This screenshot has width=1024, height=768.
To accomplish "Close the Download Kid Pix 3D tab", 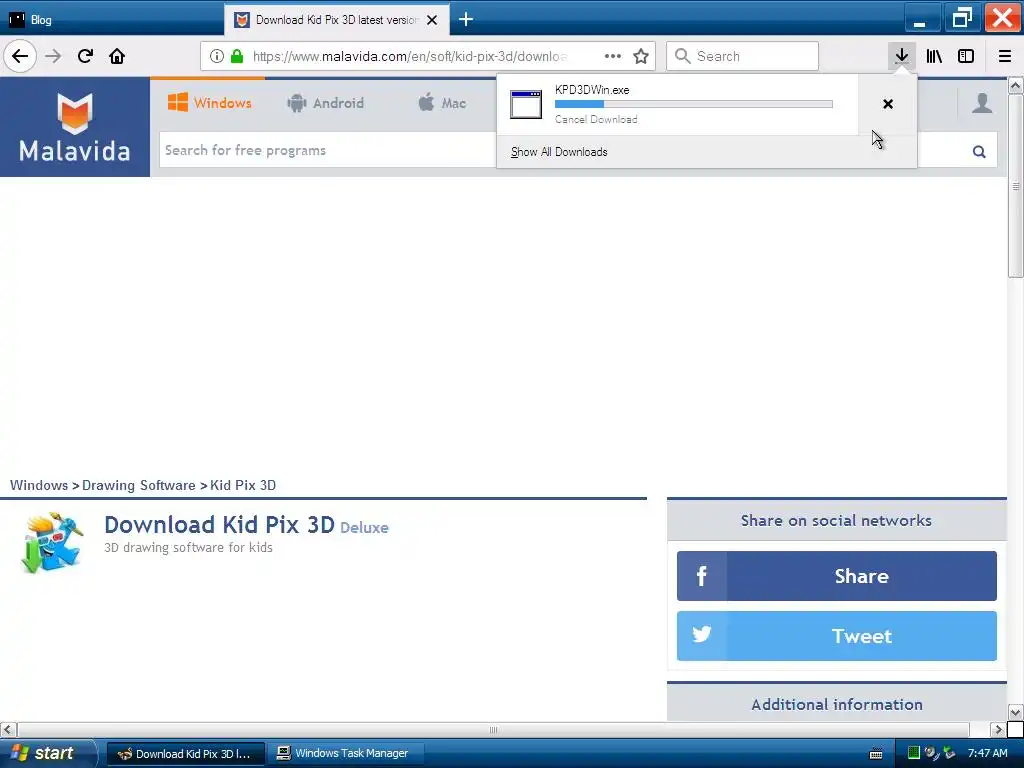I will tap(432, 20).
